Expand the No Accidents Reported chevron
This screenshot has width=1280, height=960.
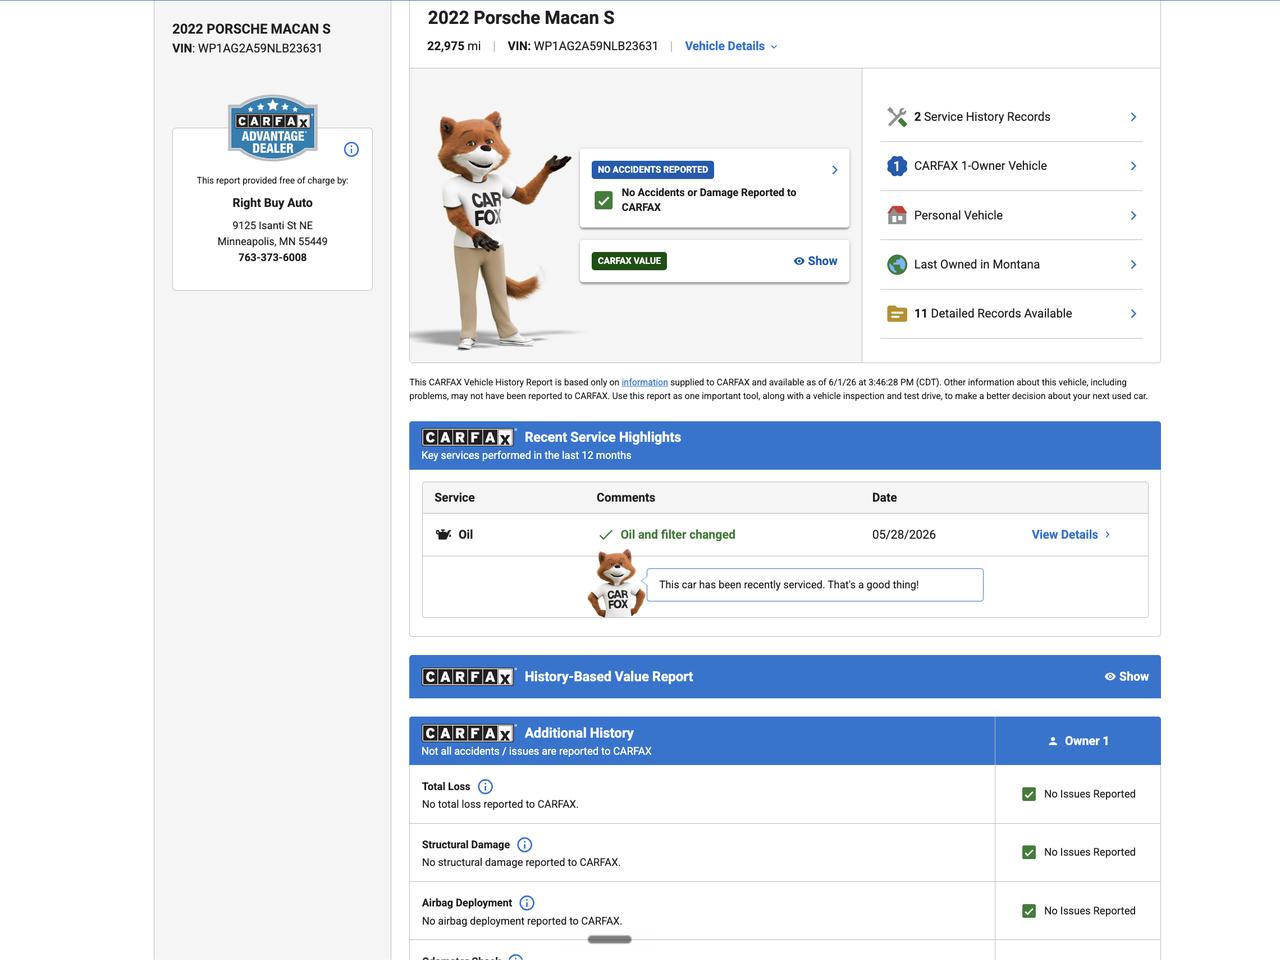click(x=835, y=170)
